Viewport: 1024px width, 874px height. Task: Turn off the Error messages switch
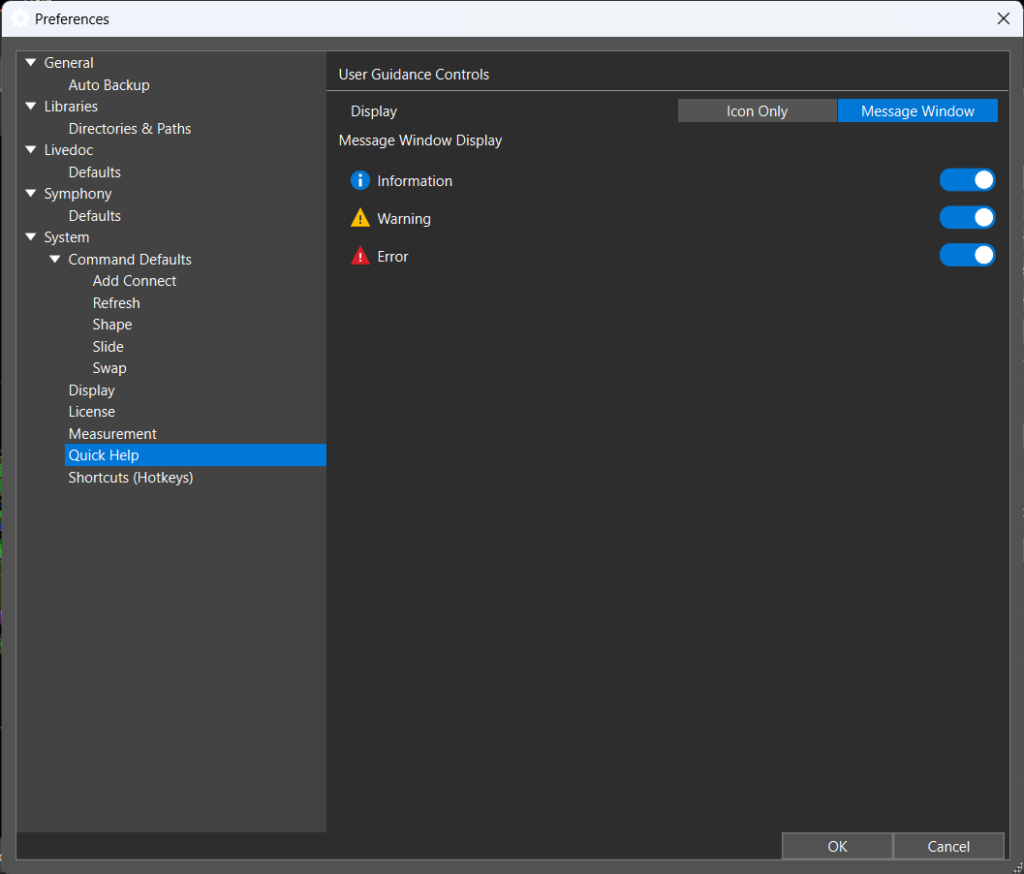pyautogui.click(x=967, y=255)
